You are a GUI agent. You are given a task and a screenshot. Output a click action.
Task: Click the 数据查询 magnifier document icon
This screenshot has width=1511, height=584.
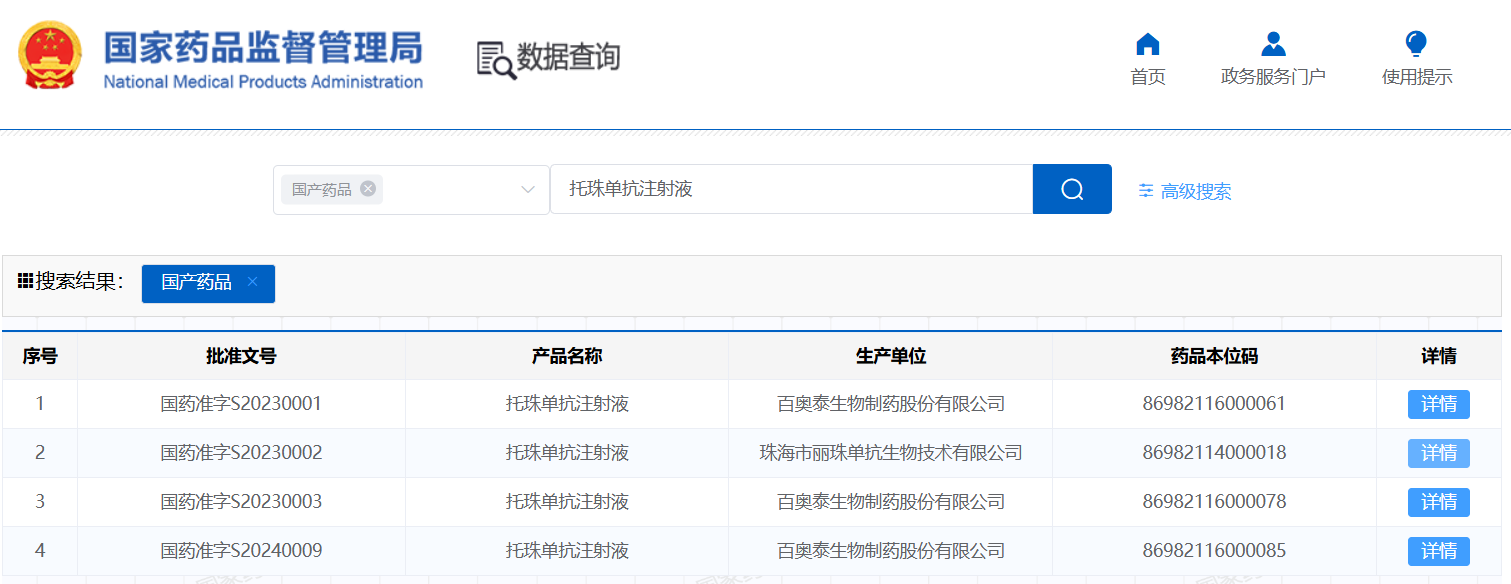(496, 61)
